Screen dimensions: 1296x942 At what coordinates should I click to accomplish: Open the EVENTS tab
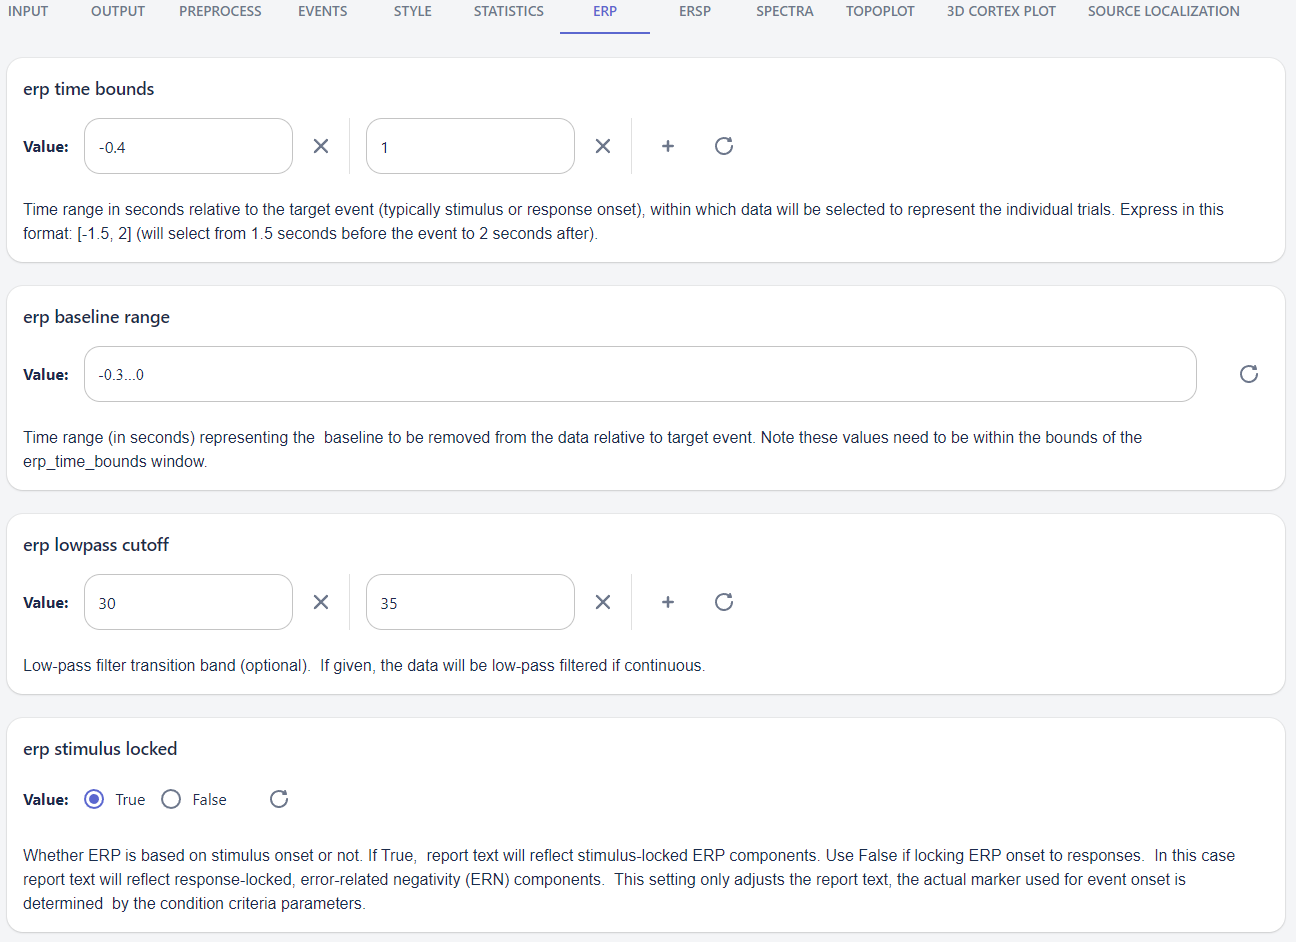point(323,11)
